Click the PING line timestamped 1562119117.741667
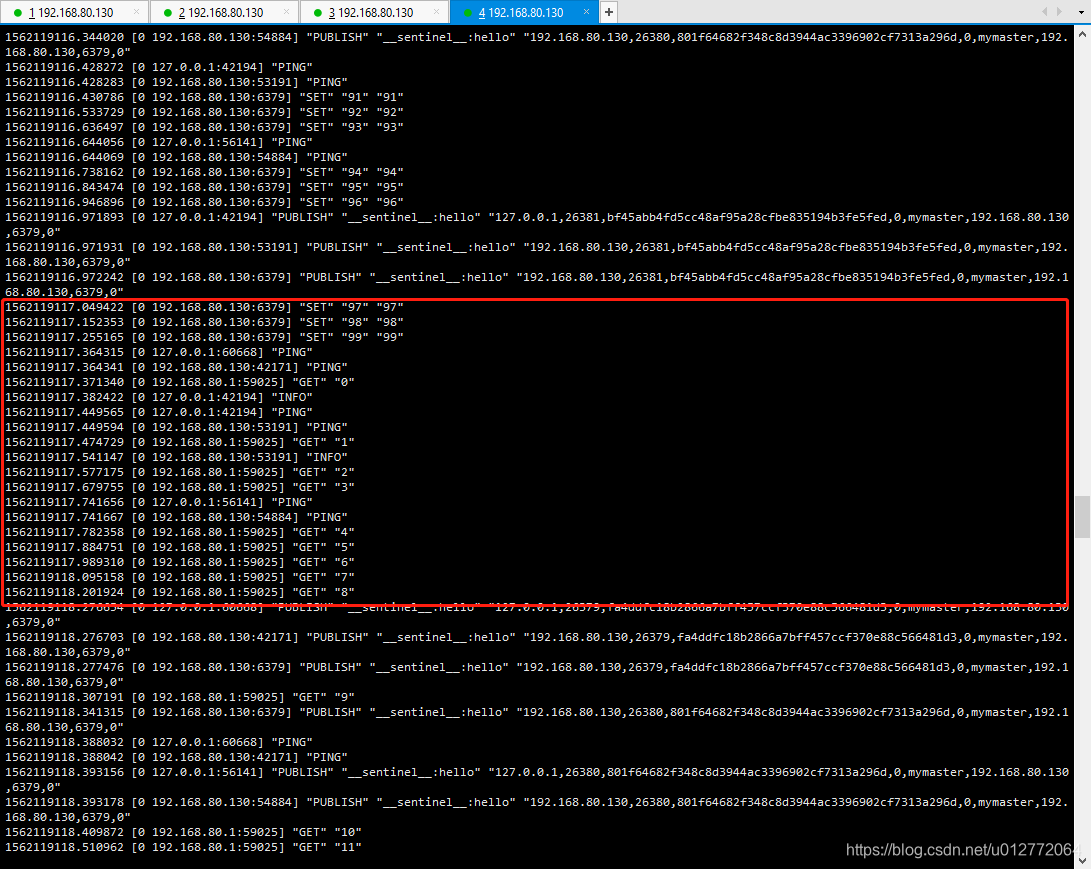This screenshot has width=1091, height=869. pos(177,517)
